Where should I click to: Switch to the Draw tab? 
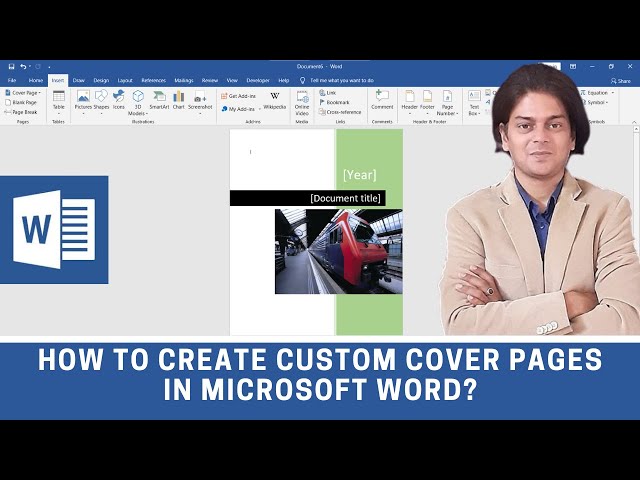click(x=79, y=80)
